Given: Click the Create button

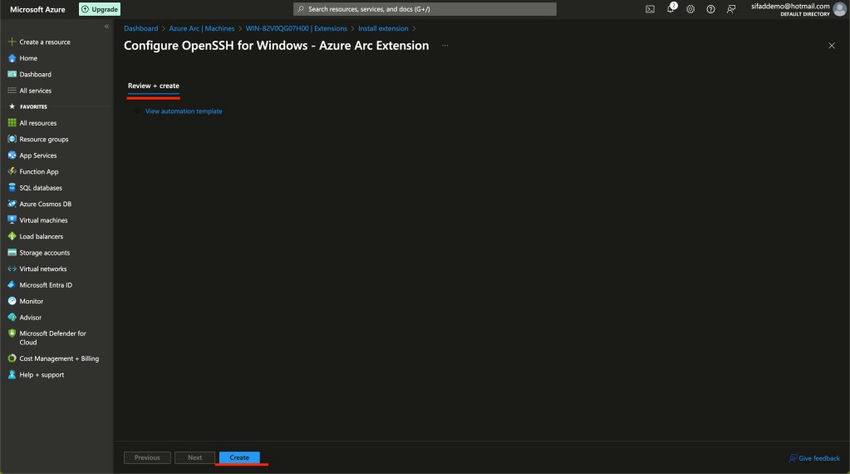Looking at the screenshot, I should coord(239,458).
